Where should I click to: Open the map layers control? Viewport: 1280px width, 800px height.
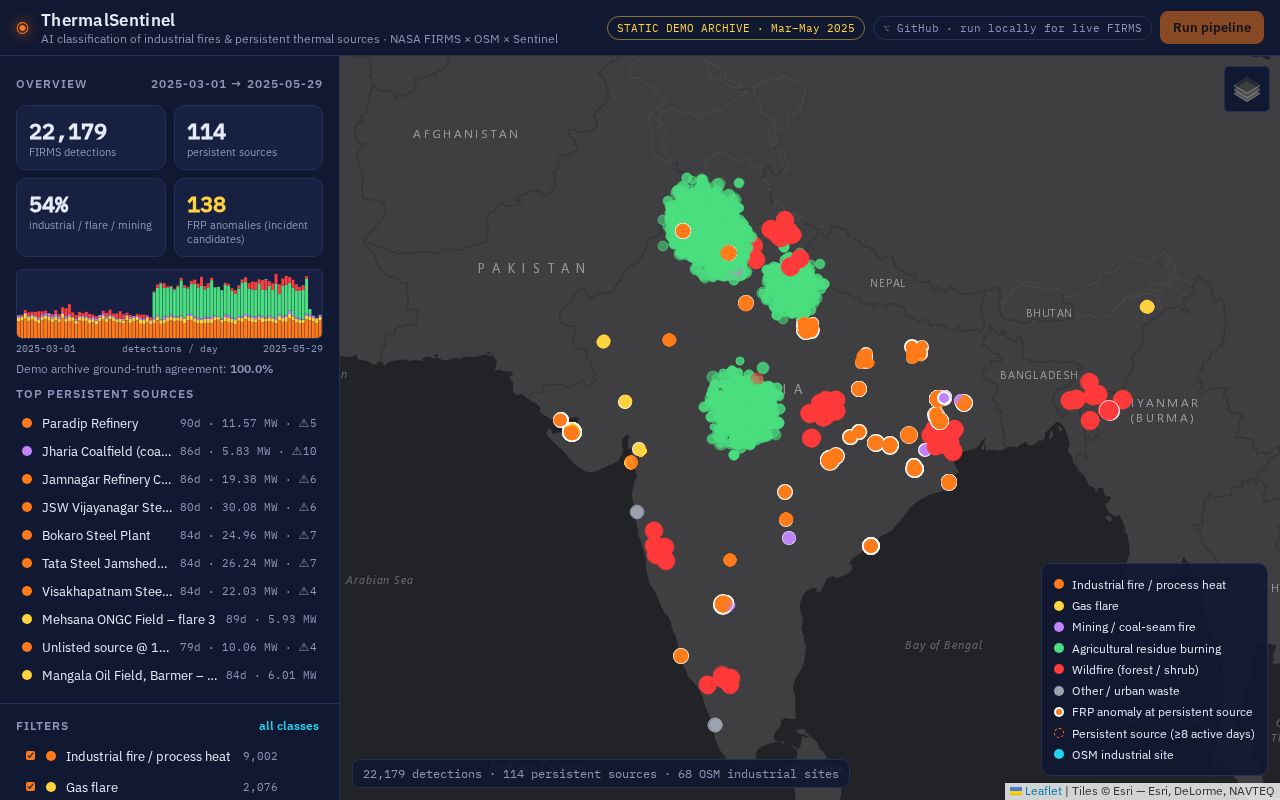click(1246, 90)
